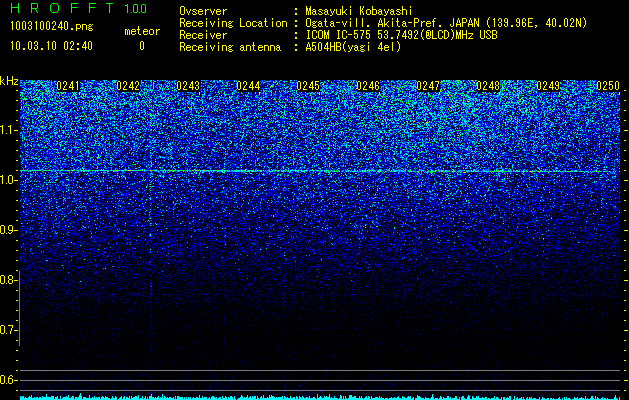Click the filename 1003100240.png
This screenshot has height=400, width=629.
coord(52,27)
